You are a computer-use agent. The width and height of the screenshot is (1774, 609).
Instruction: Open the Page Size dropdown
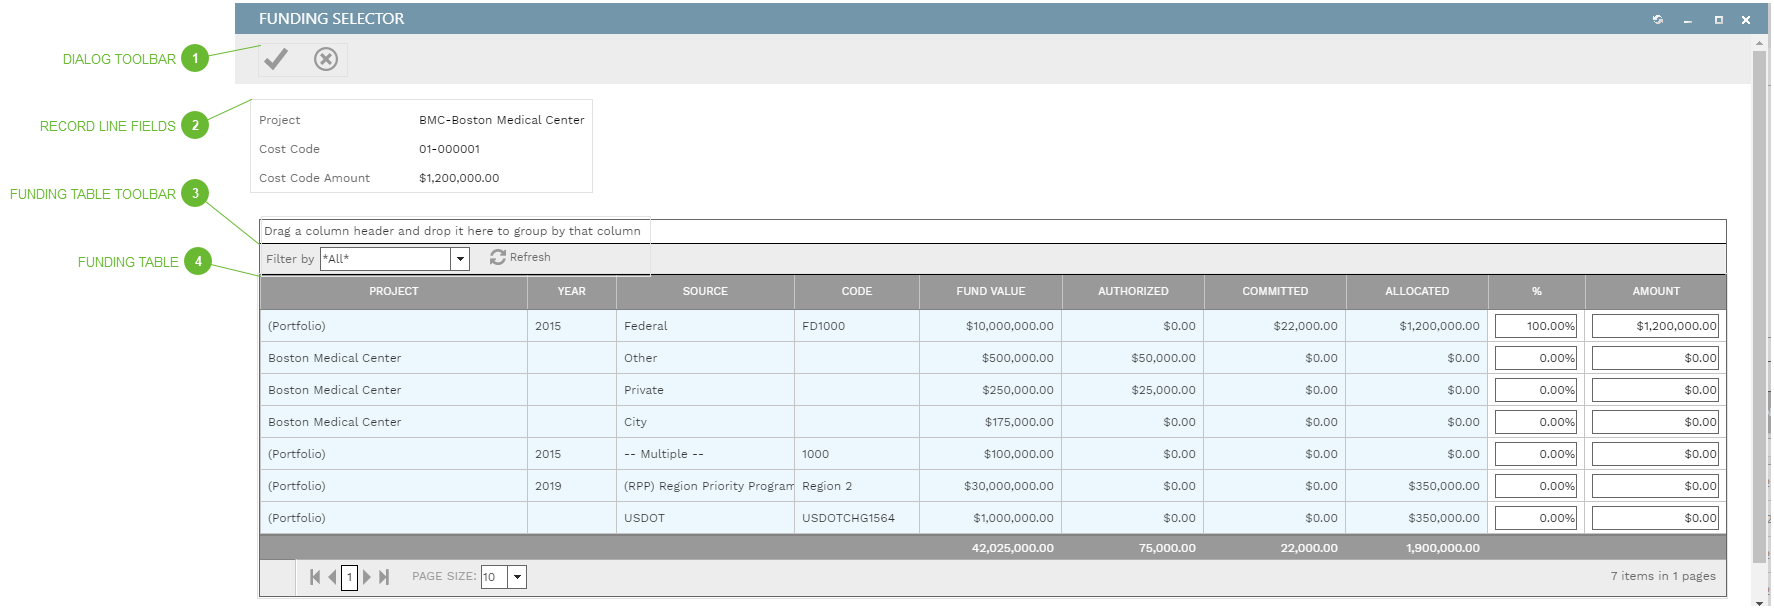[517, 577]
